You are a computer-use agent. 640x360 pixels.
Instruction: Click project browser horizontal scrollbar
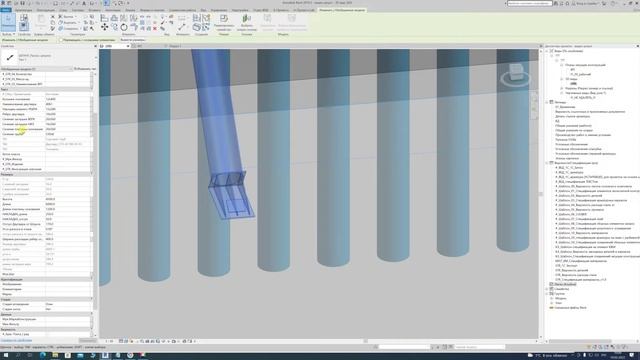[580, 341]
